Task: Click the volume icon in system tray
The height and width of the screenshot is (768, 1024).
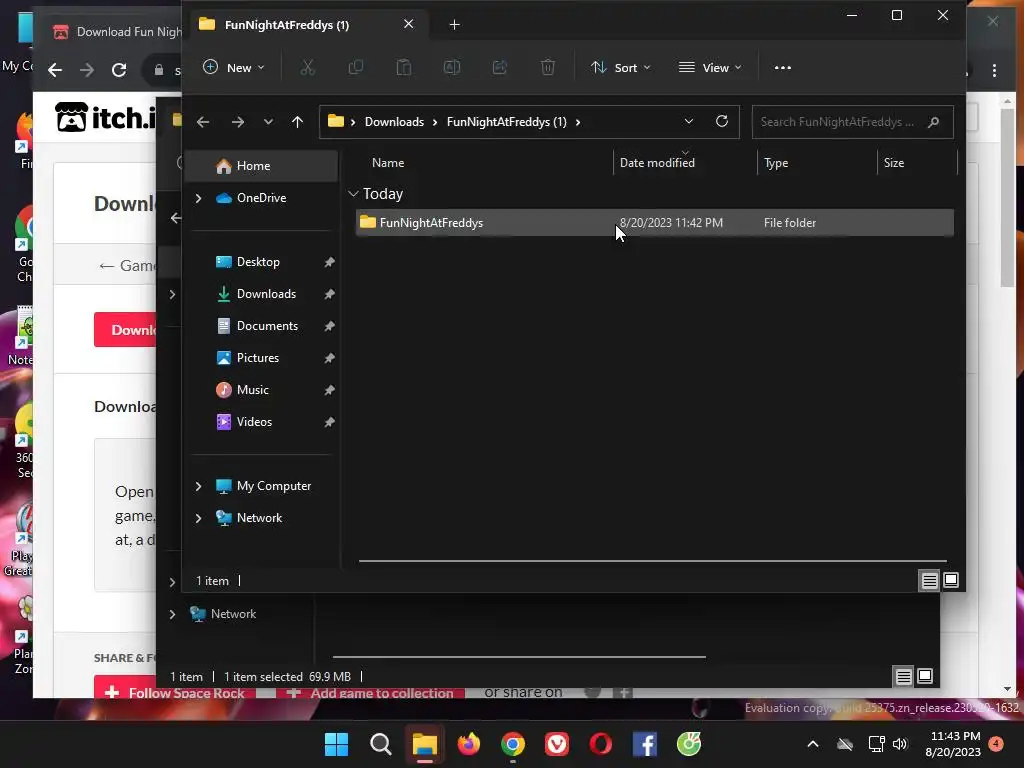Action: pyautogui.click(x=900, y=744)
